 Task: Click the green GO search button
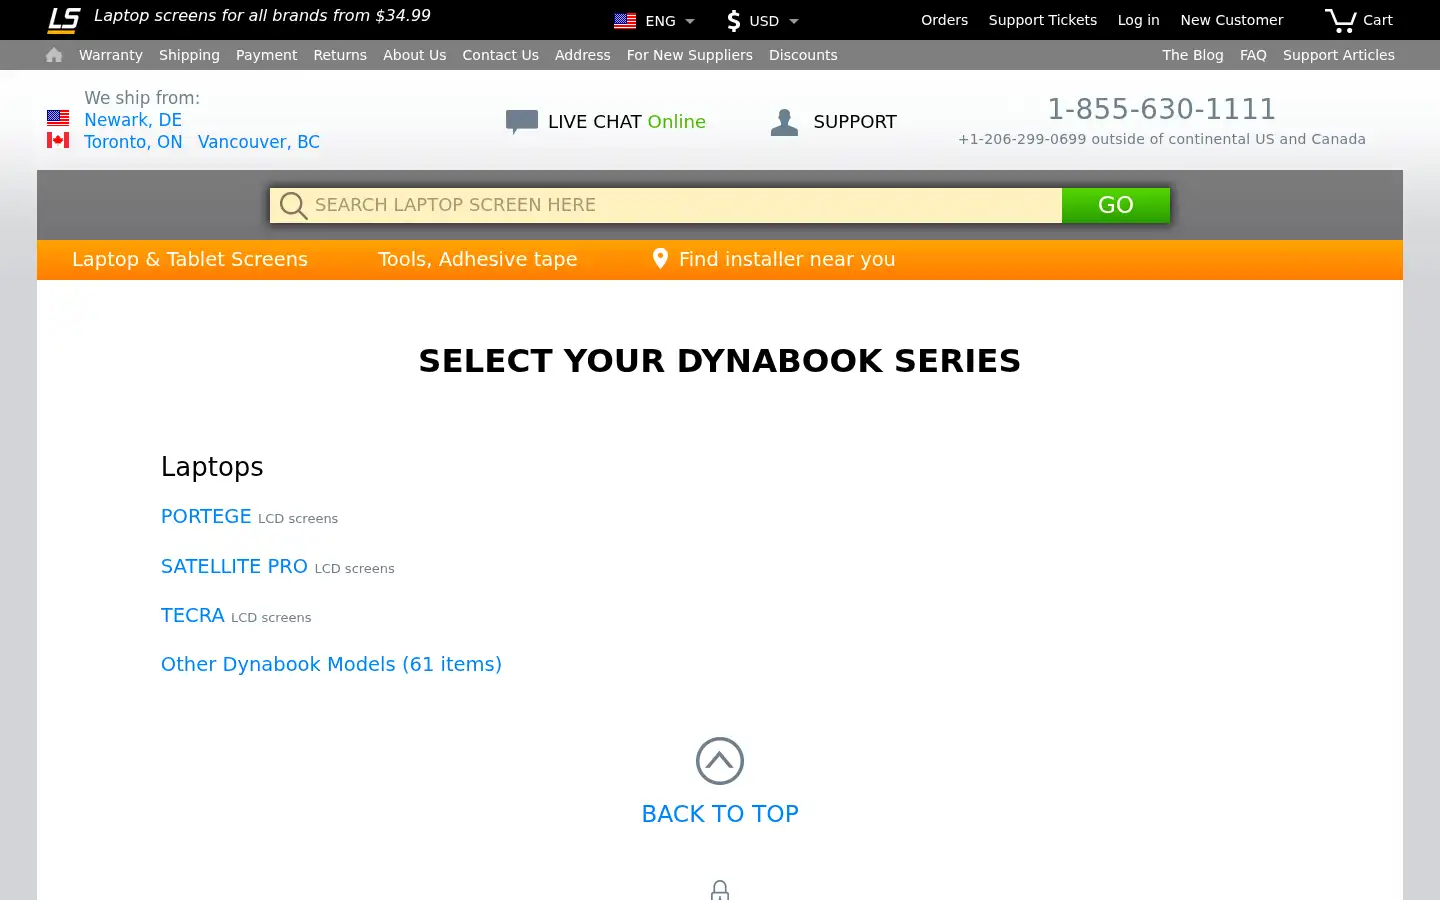[x=1116, y=205]
